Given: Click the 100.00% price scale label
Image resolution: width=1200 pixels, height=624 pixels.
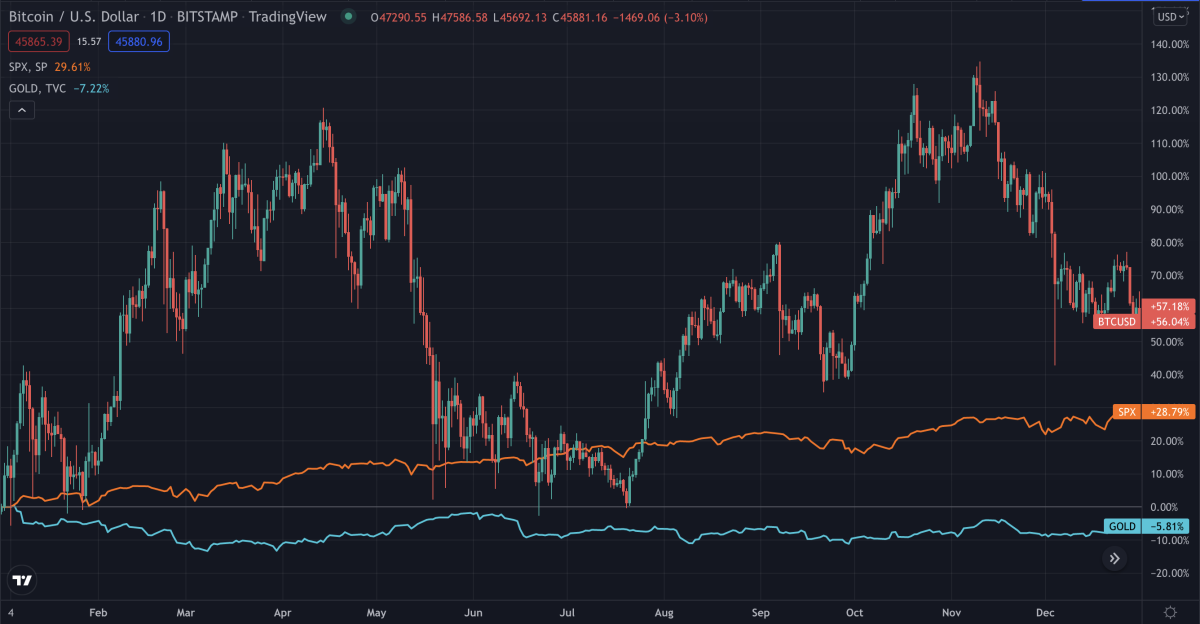Looking at the screenshot, I should [x=1169, y=176].
